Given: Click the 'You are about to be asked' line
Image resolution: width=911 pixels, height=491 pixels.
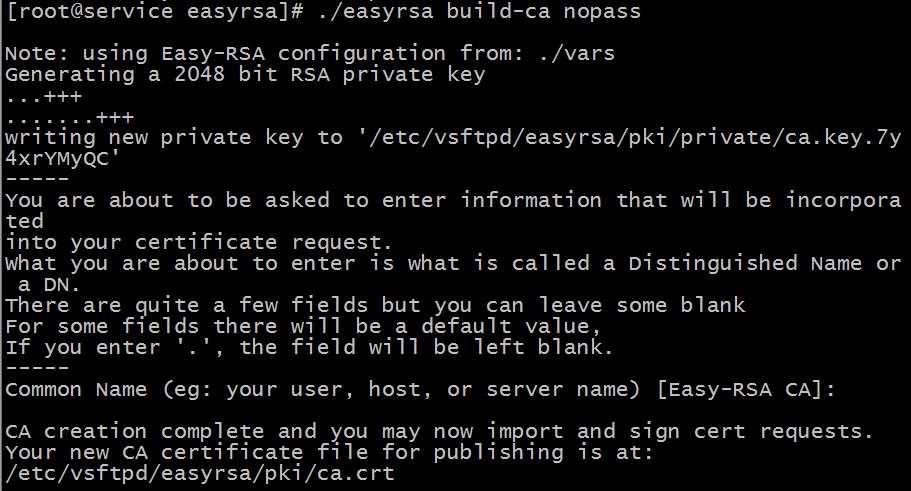Looking at the screenshot, I should tap(450, 200).
